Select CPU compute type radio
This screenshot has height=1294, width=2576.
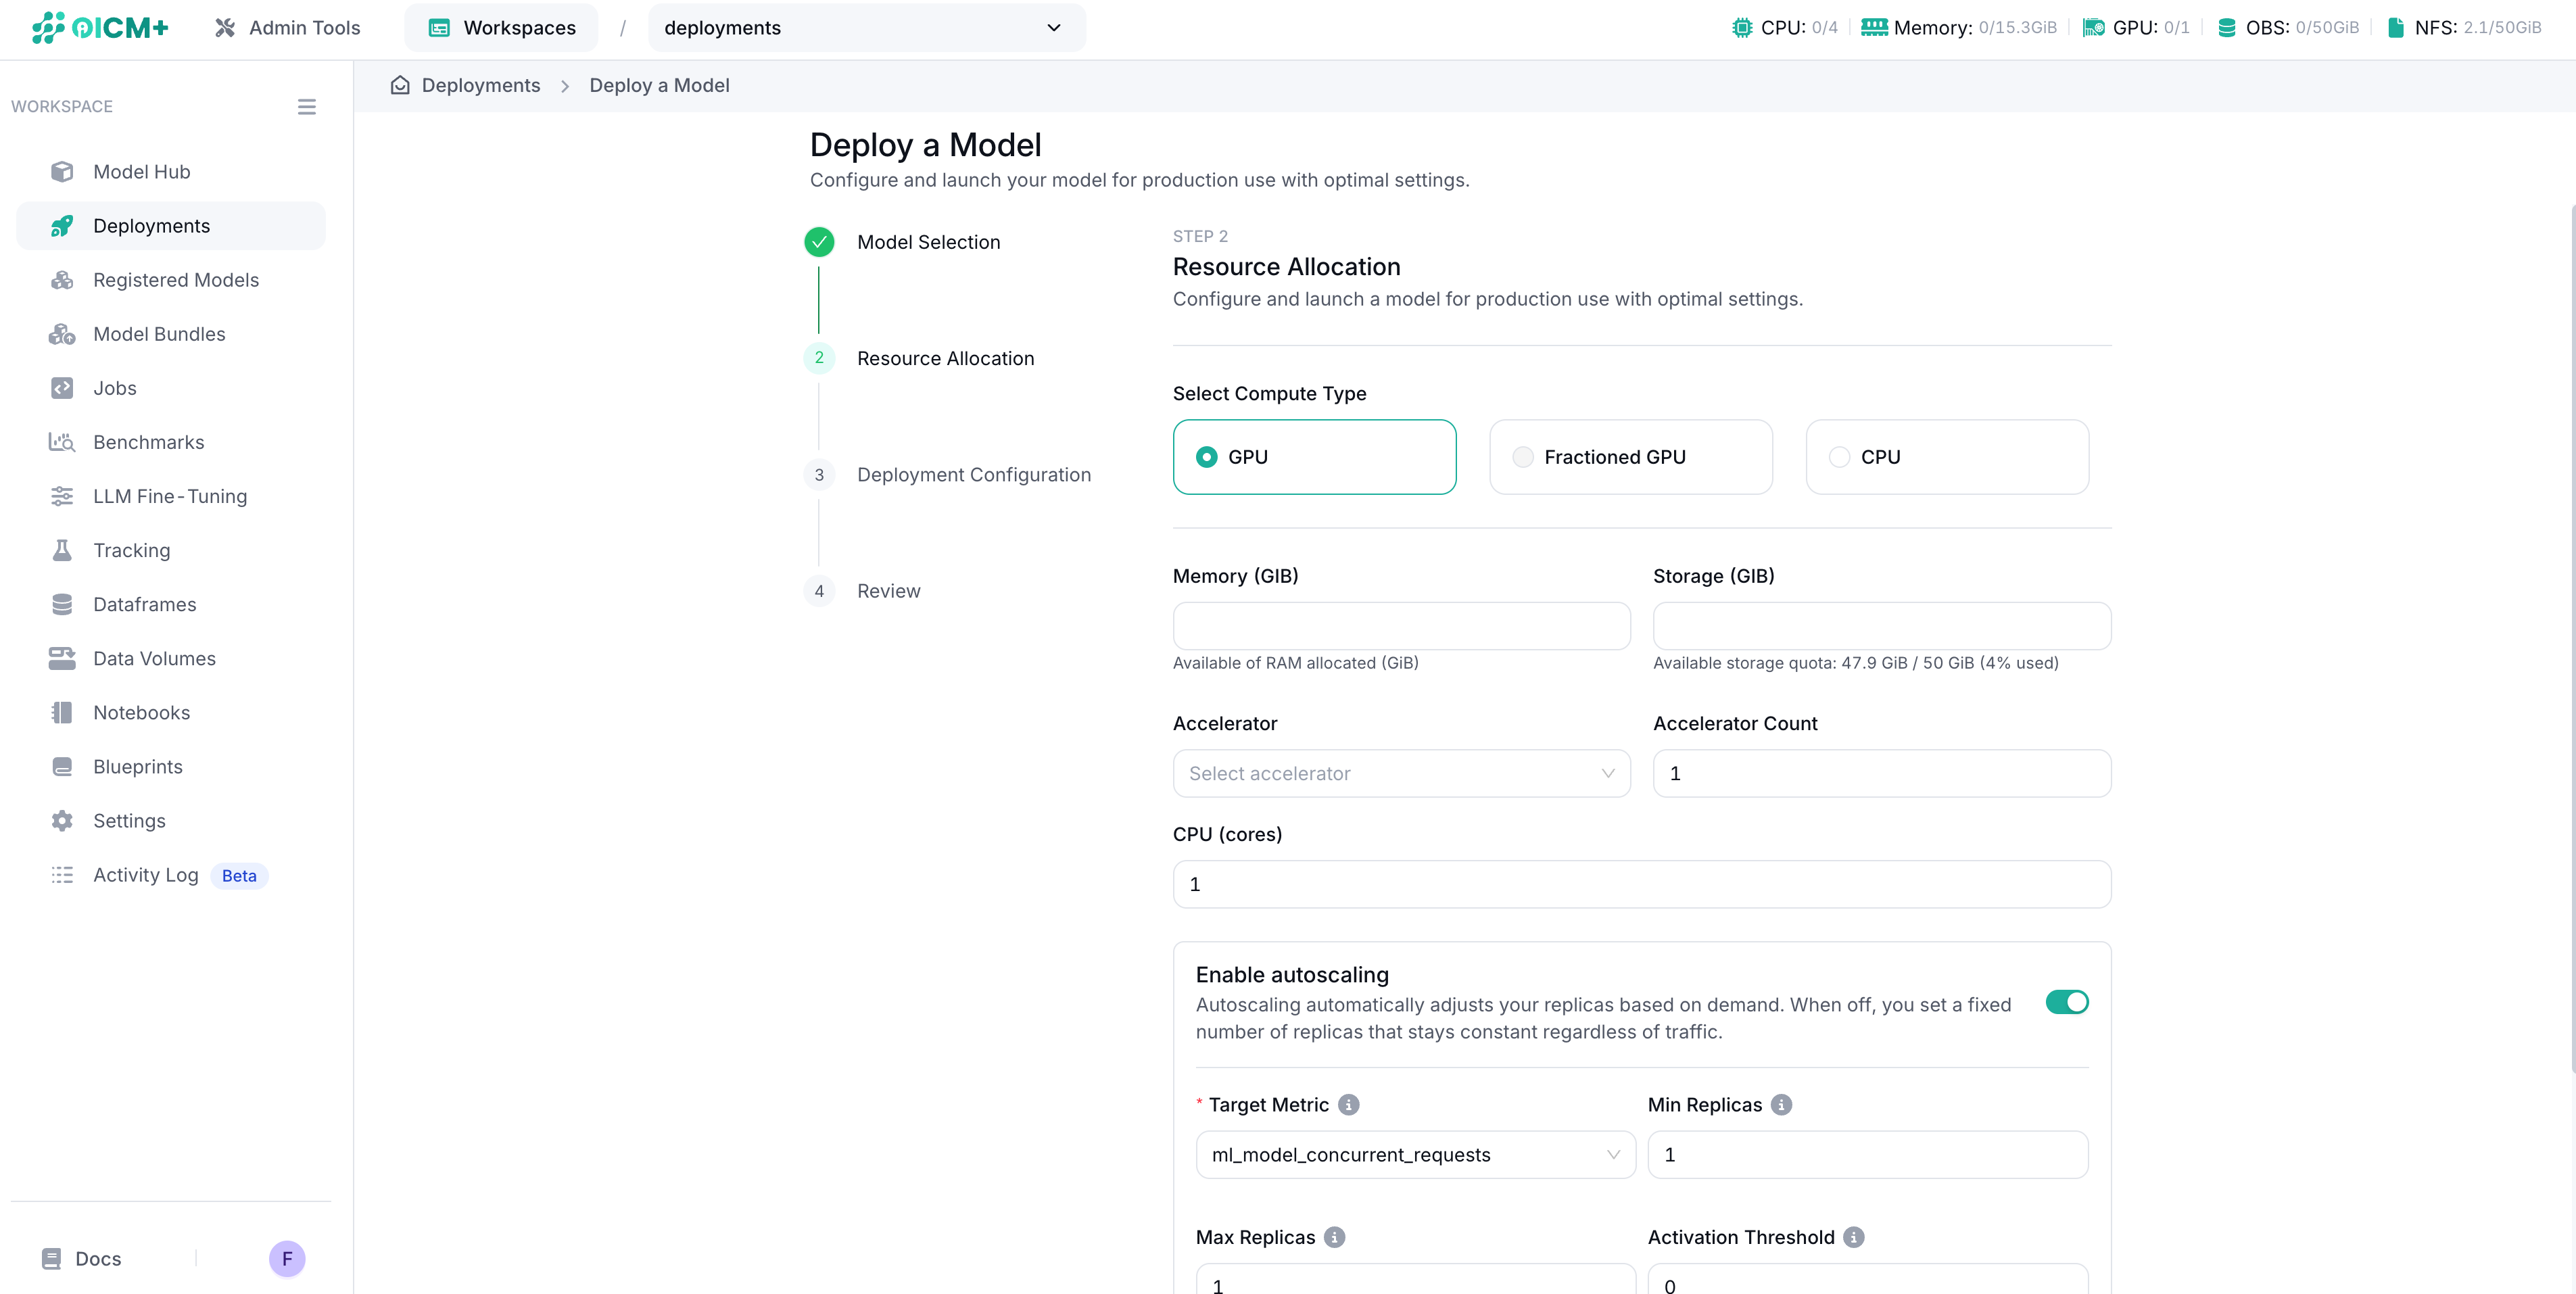point(1839,457)
